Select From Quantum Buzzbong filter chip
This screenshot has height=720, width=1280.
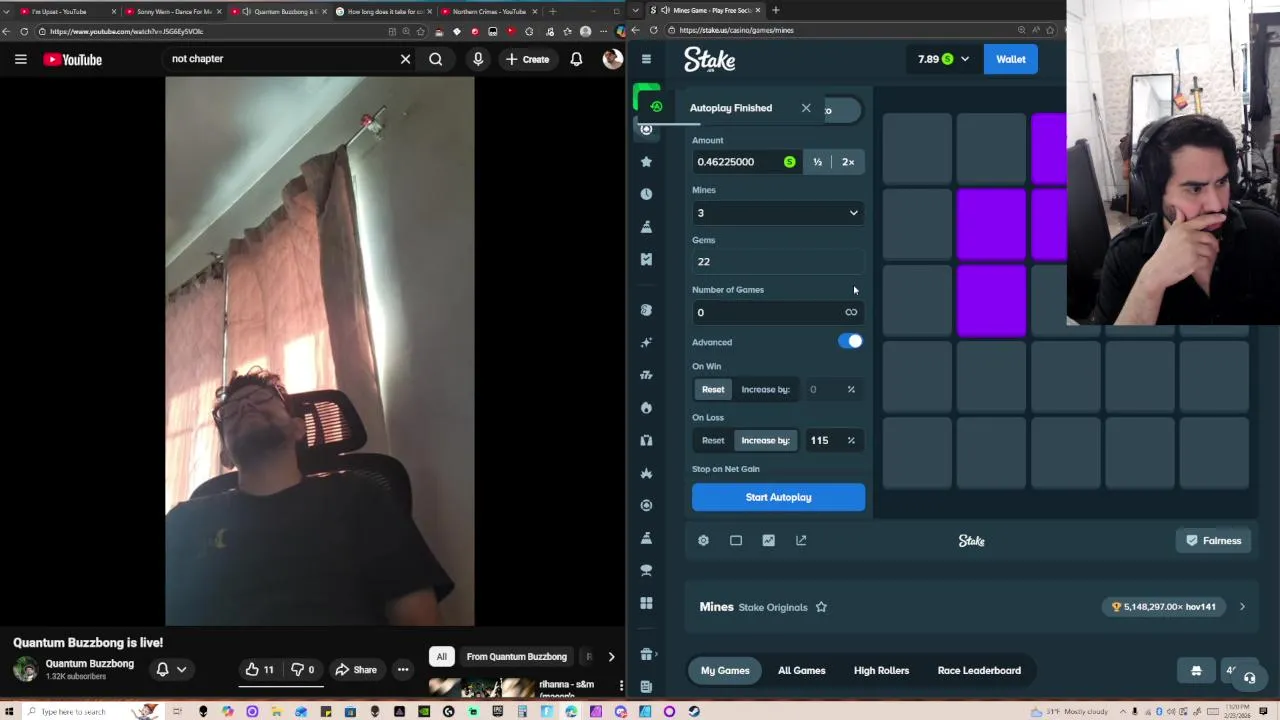click(x=517, y=657)
